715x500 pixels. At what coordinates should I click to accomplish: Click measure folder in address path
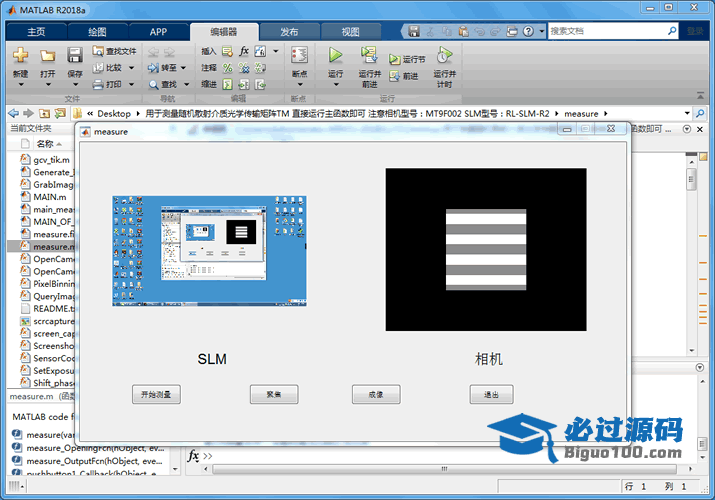pyautogui.click(x=581, y=113)
